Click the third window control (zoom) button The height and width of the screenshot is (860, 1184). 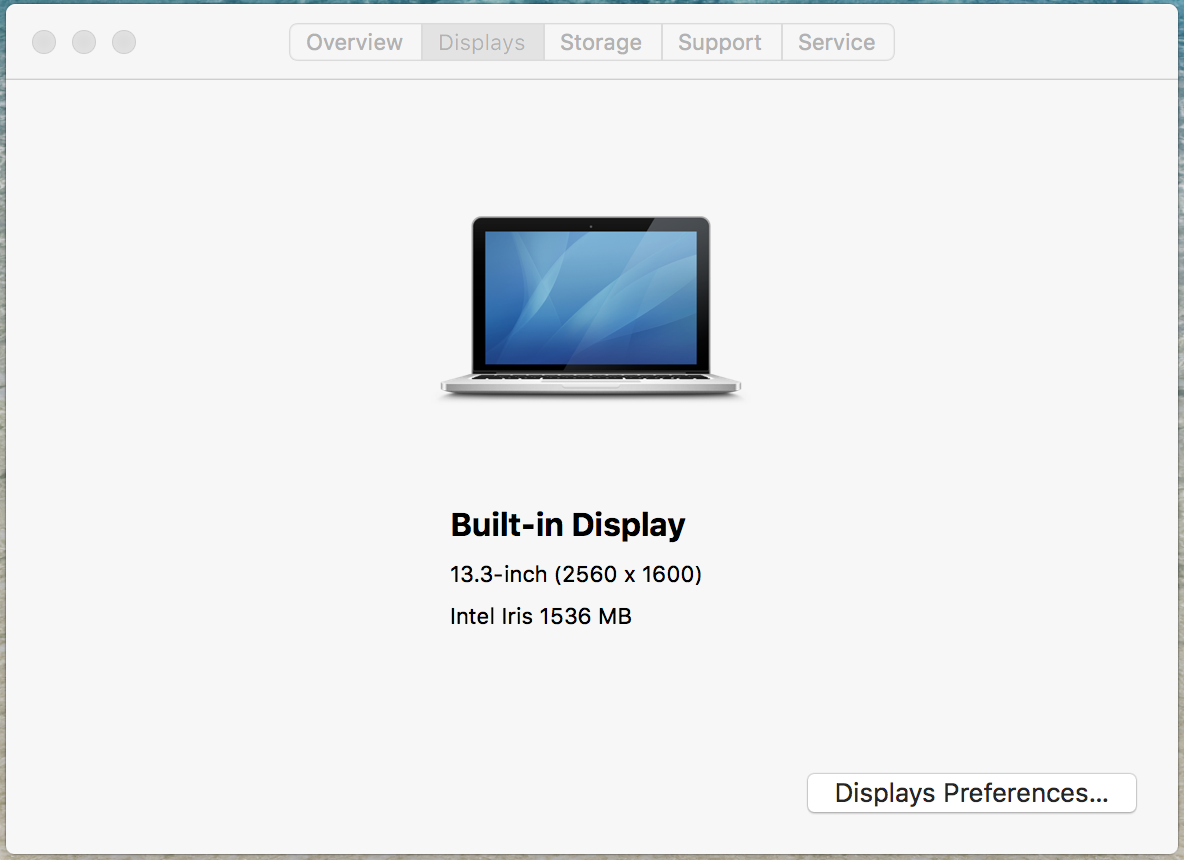[124, 42]
